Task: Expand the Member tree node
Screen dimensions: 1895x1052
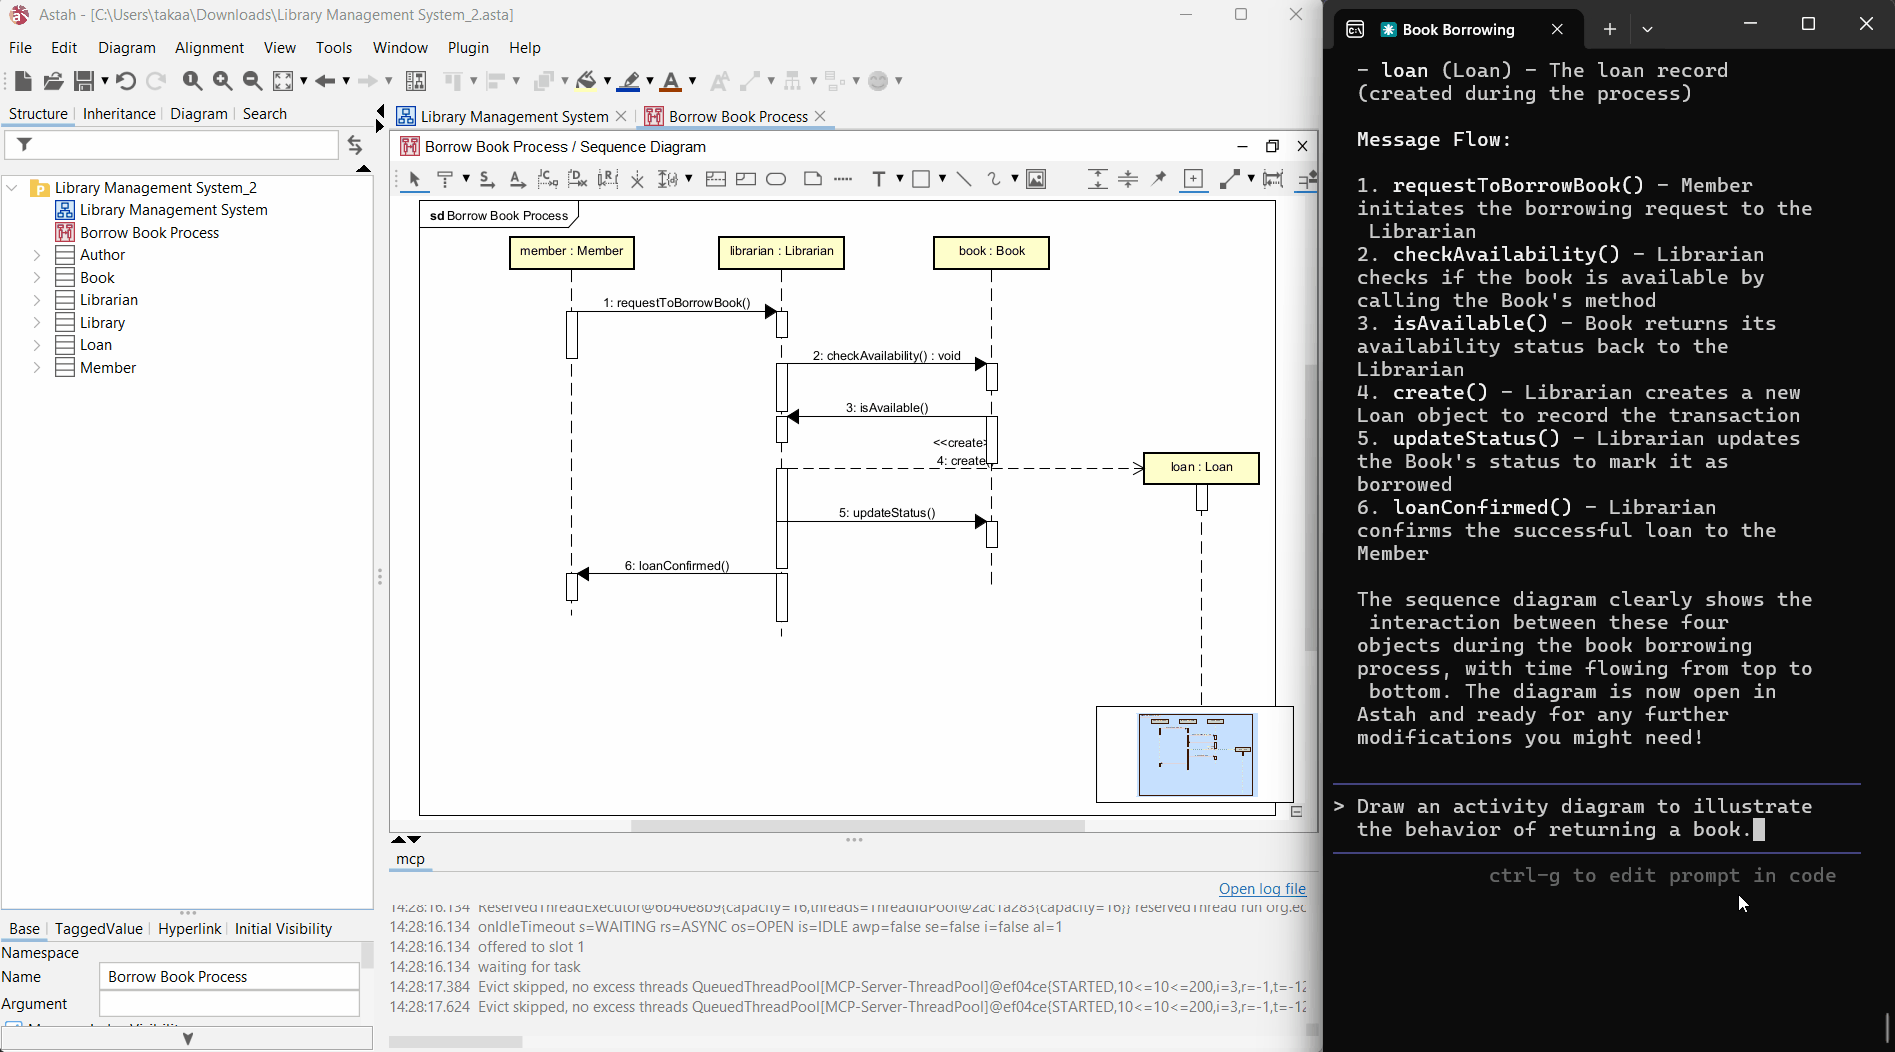Action: (x=37, y=368)
